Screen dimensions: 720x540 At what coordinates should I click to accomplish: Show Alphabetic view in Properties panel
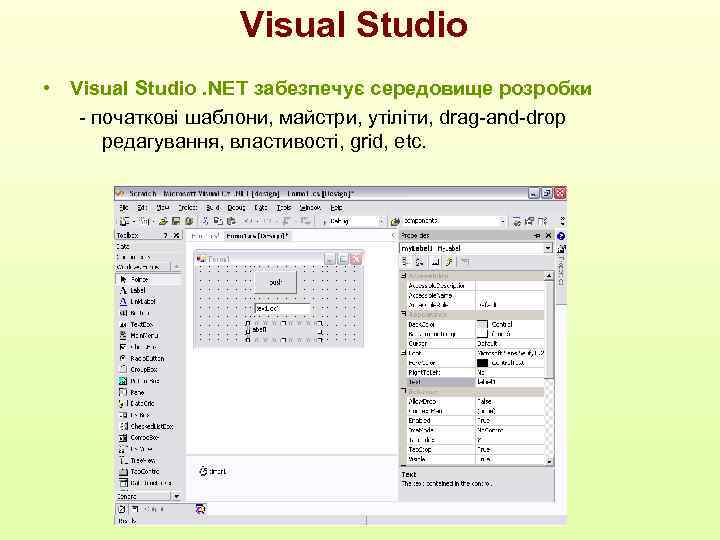click(x=420, y=262)
